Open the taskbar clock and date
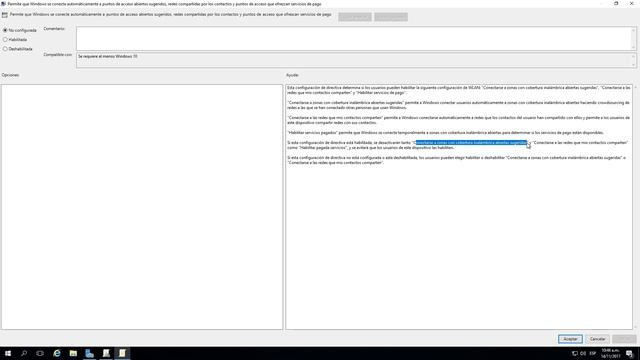 click(x=610, y=353)
